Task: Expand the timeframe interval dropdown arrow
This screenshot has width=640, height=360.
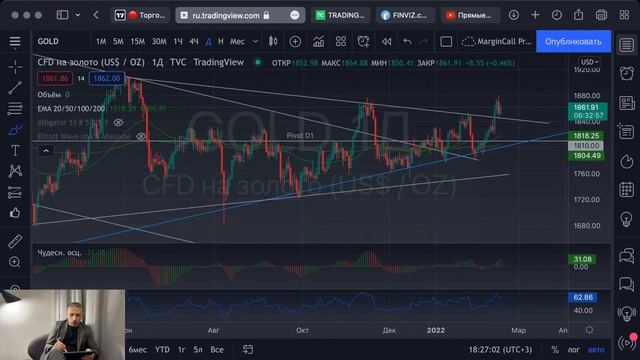Action: pyautogui.click(x=255, y=41)
